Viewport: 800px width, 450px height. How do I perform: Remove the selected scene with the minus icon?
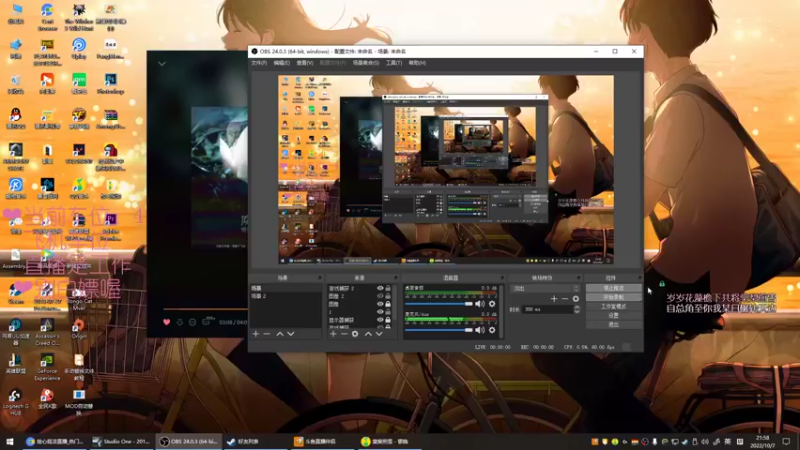click(267, 334)
